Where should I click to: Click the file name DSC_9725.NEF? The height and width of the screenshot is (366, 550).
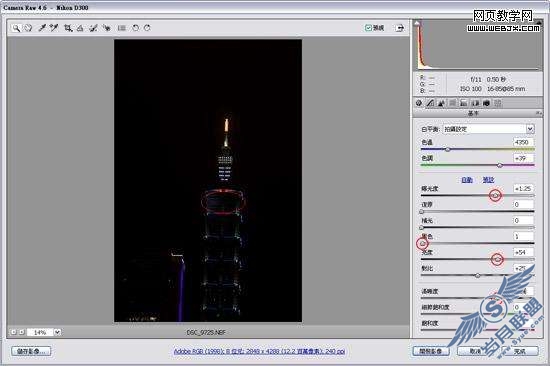(206, 332)
